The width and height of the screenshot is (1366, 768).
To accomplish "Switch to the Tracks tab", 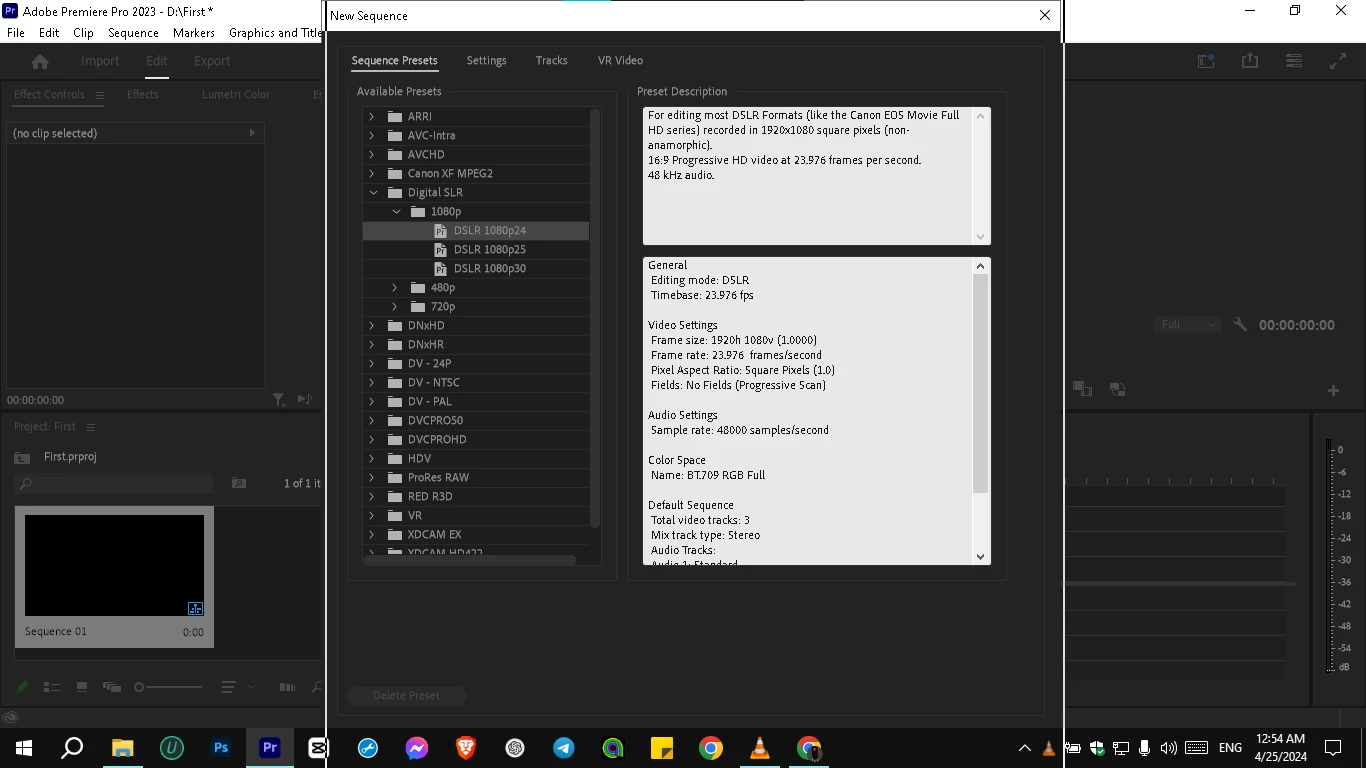I will click(551, 61).
